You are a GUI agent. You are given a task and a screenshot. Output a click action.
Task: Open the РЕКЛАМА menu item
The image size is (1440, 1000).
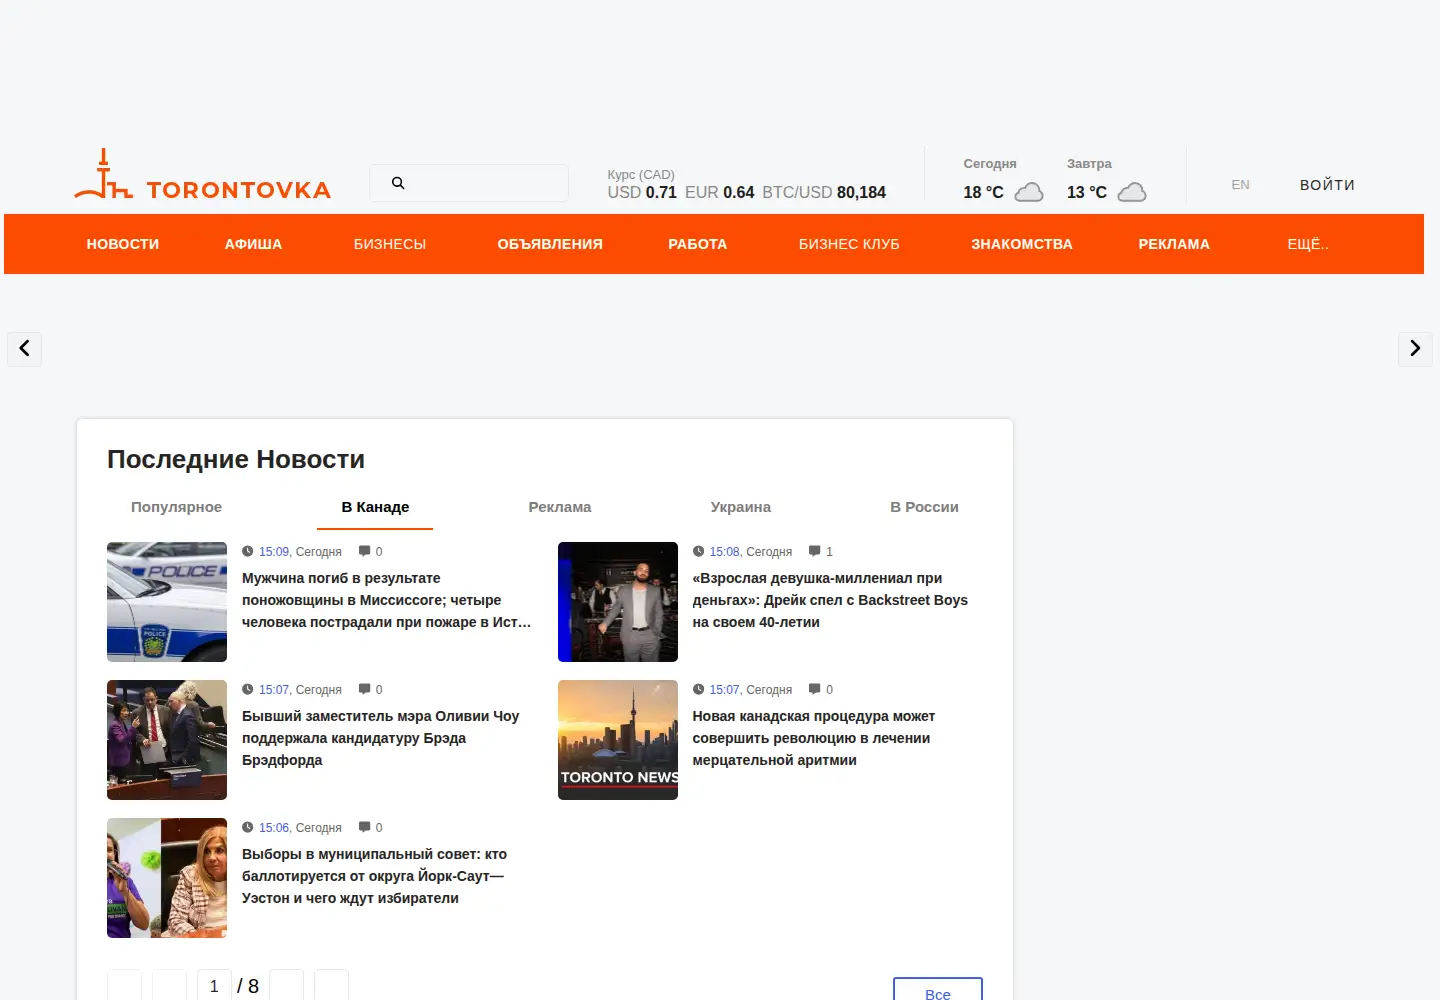1174,244
